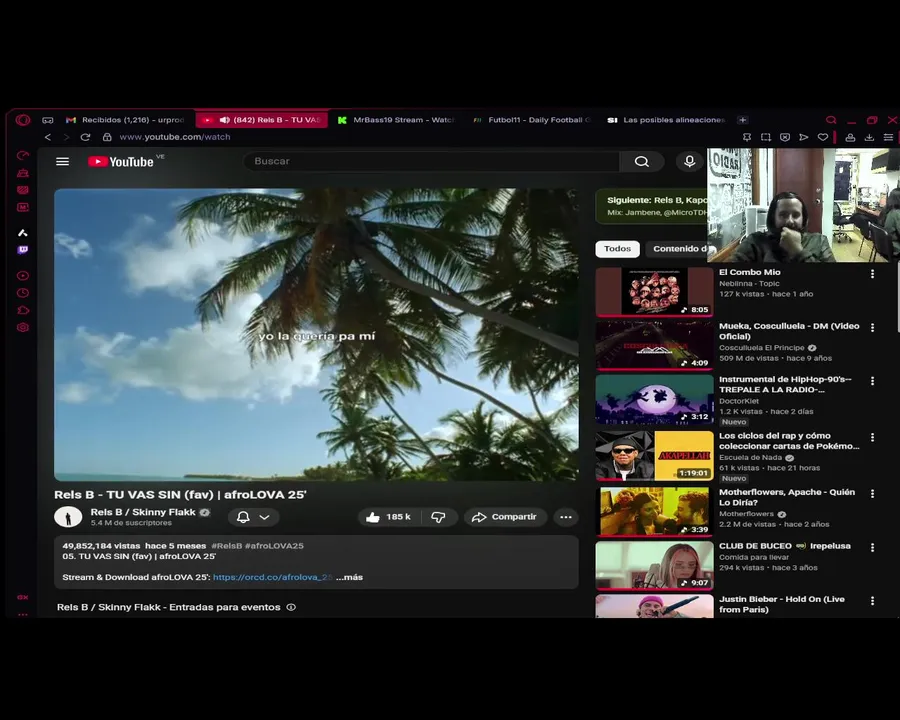The width and height of the screenshot is (900, 720).
Task: Toggle the notification bell for Rels B
Action: (243, 517)
